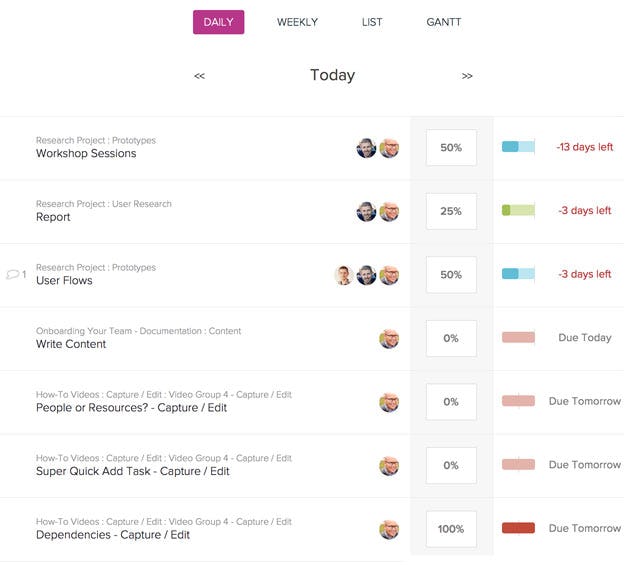Open the Workshop Sessions task
Image resolution: width=640 pixels, height=565 pixels.
click(86, 154)
